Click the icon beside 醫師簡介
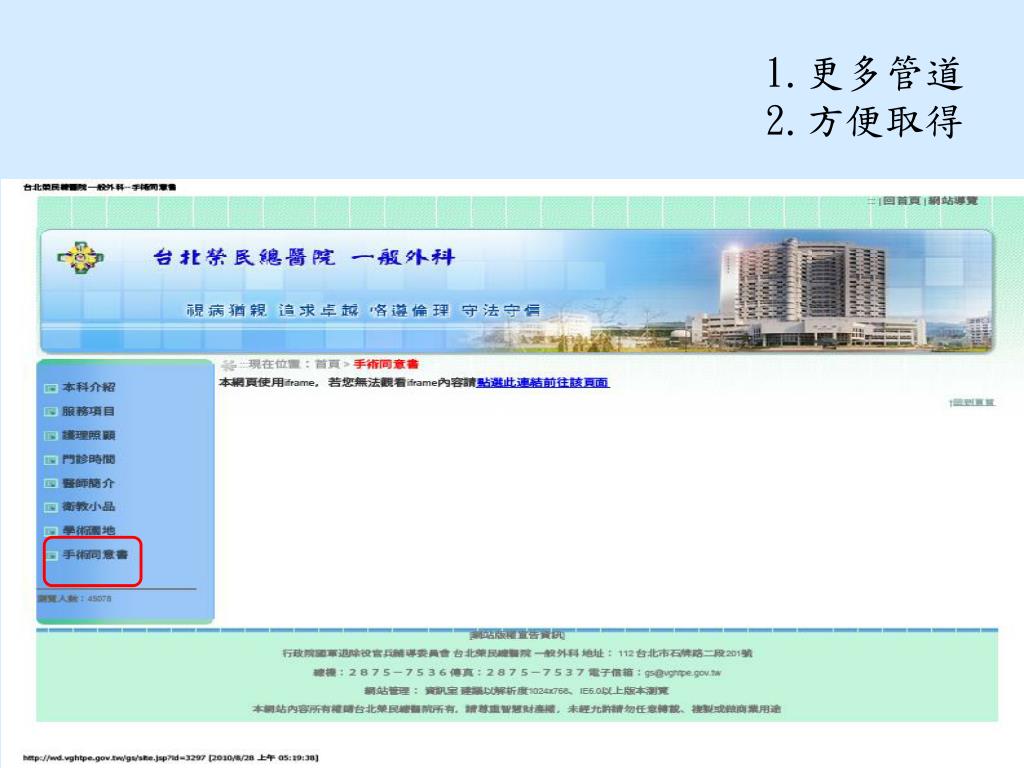This screenshot has width=1024, height=768. (51, 483)
